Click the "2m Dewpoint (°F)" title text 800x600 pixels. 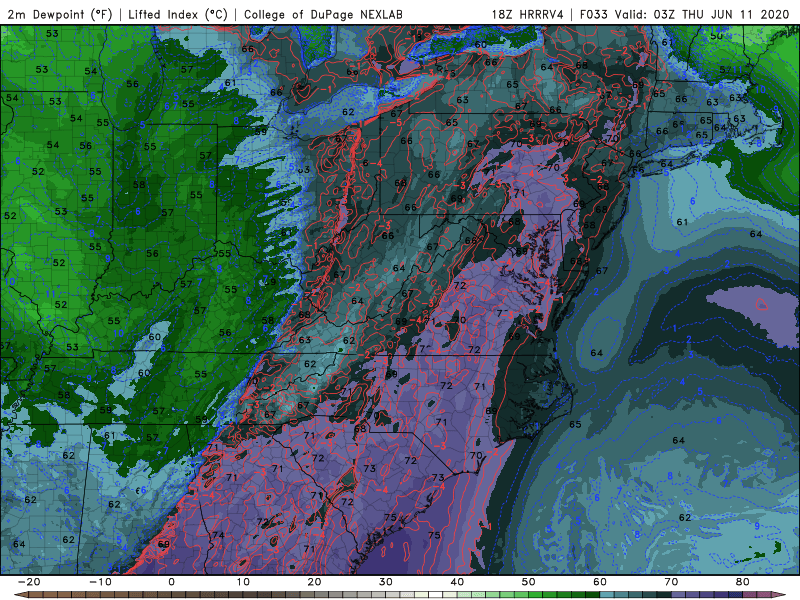click(x=60, y=14)
